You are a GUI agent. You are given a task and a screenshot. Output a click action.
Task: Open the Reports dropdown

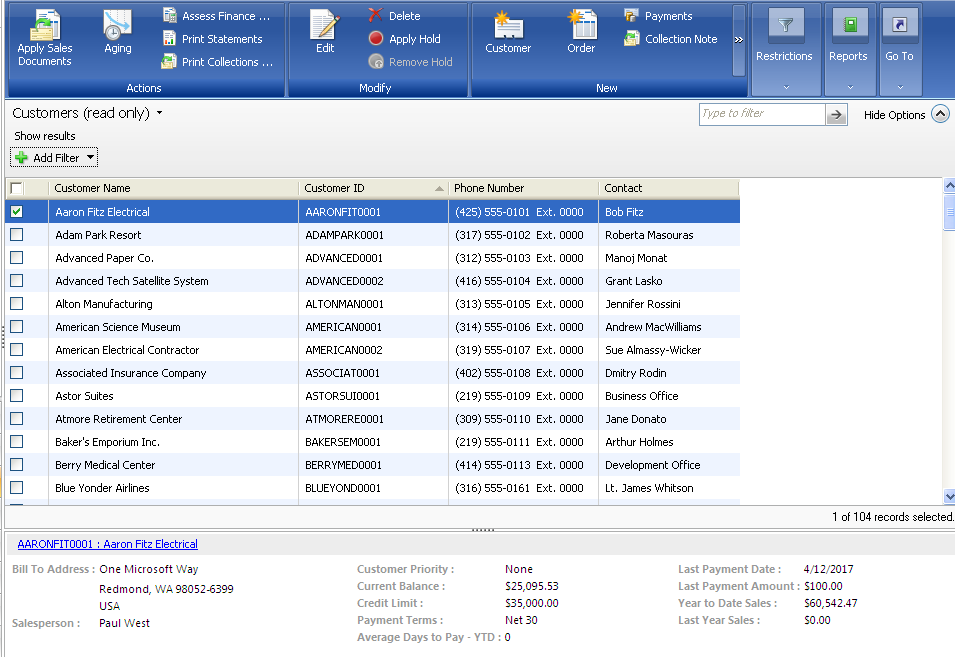pyautogui.click(x=848, y=49)
